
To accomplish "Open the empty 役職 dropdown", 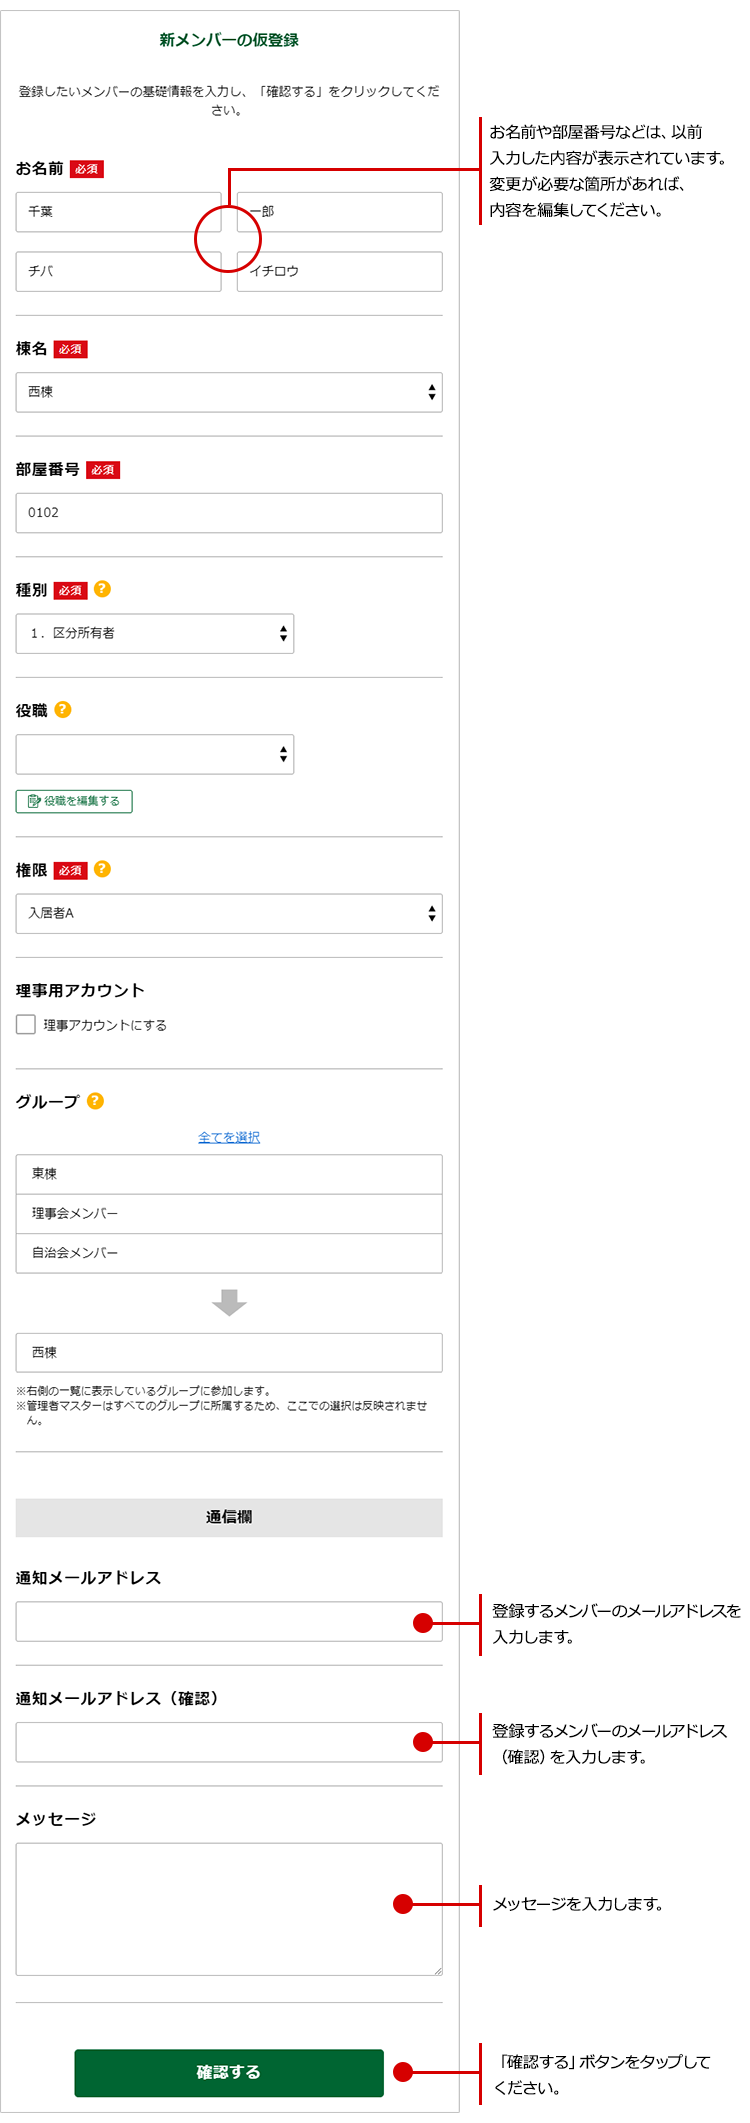I will (x=155, y=754).
